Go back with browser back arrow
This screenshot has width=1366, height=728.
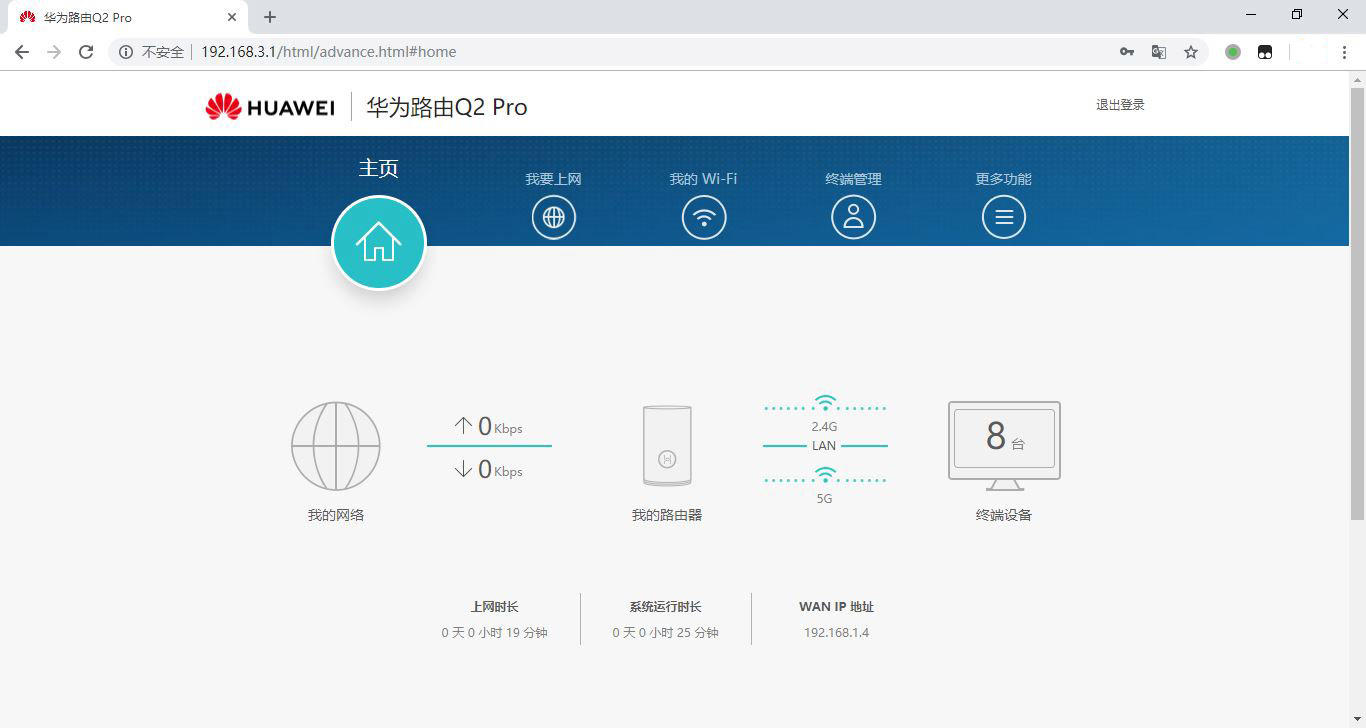22,52
